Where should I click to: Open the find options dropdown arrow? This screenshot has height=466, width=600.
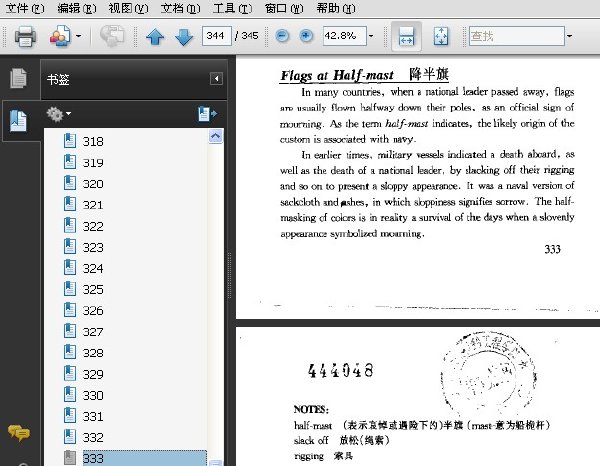pyautogui.click(x=569, y=36)
